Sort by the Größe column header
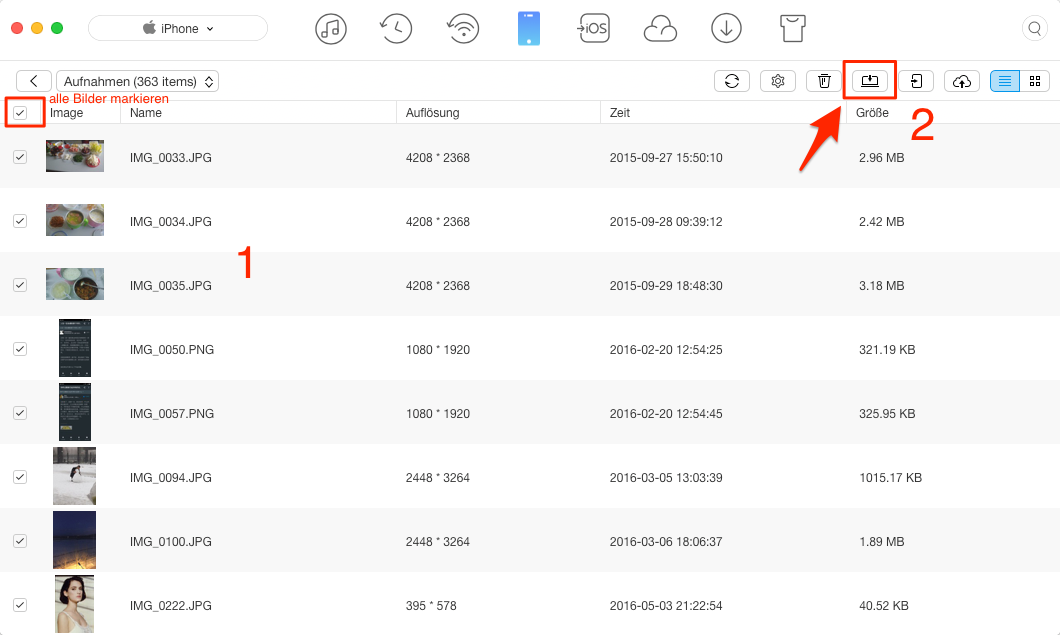This screenshot has width=1060, height=635. [873, 113]
